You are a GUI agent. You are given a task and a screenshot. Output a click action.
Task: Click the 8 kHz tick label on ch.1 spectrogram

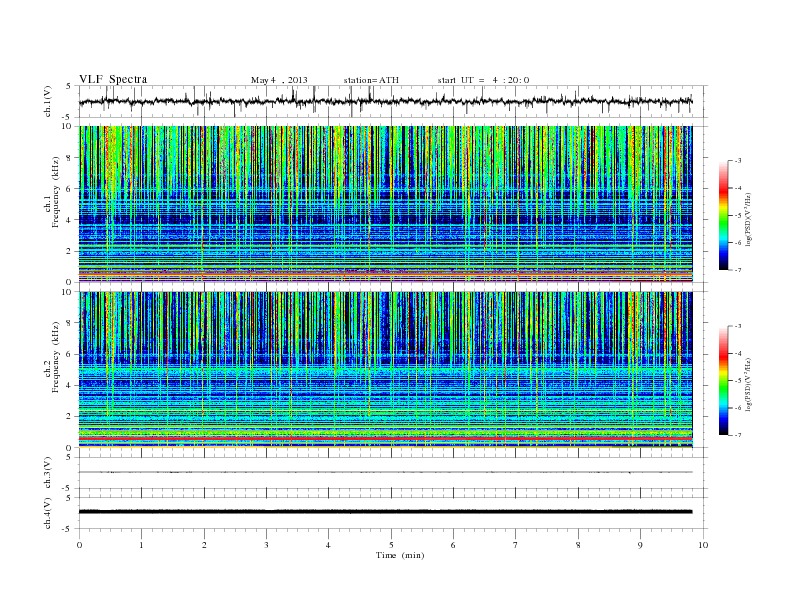[70, 158]
